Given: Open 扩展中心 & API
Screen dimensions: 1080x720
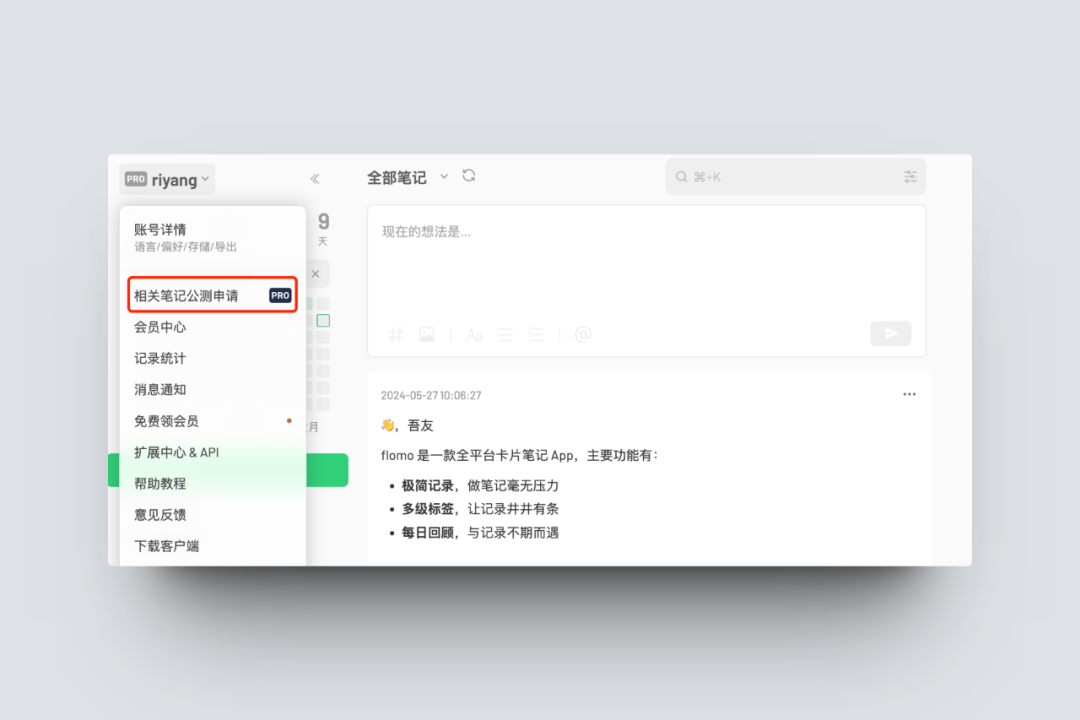Looking at the screenshot, I should pos(212,452).
